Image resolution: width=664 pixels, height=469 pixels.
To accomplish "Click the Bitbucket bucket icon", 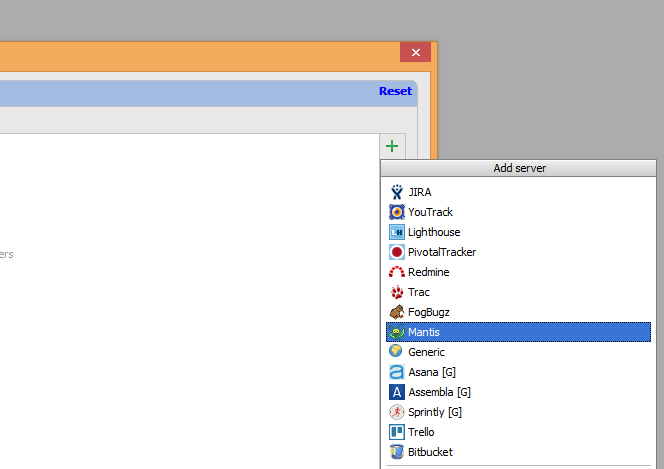I will [397, 452].
